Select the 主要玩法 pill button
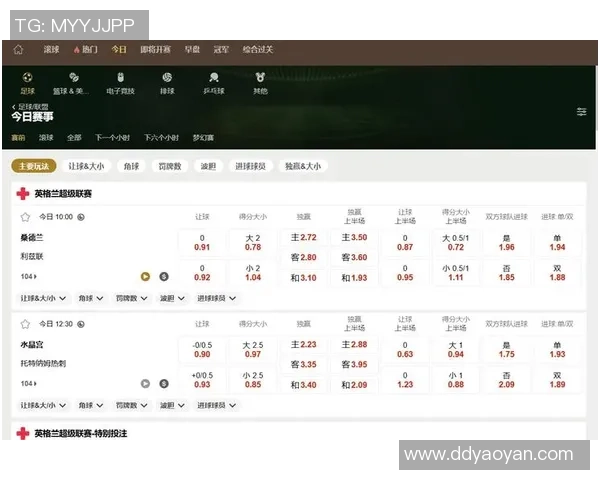The width and height of the screenshot is (600, 480). [x=34, y=166]
